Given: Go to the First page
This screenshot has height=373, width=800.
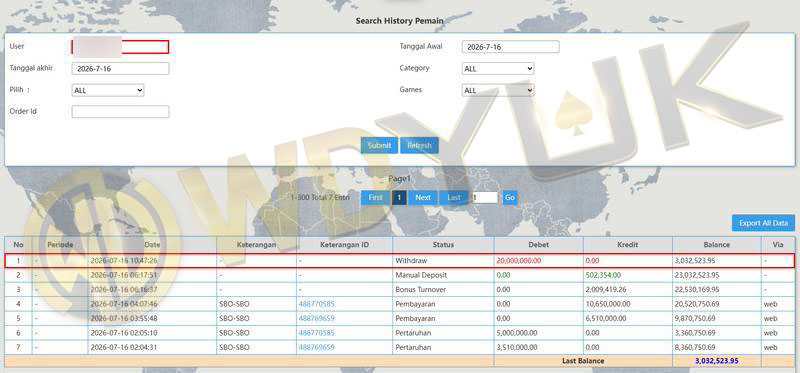Looking at the screenshot, I should [376, 197].
